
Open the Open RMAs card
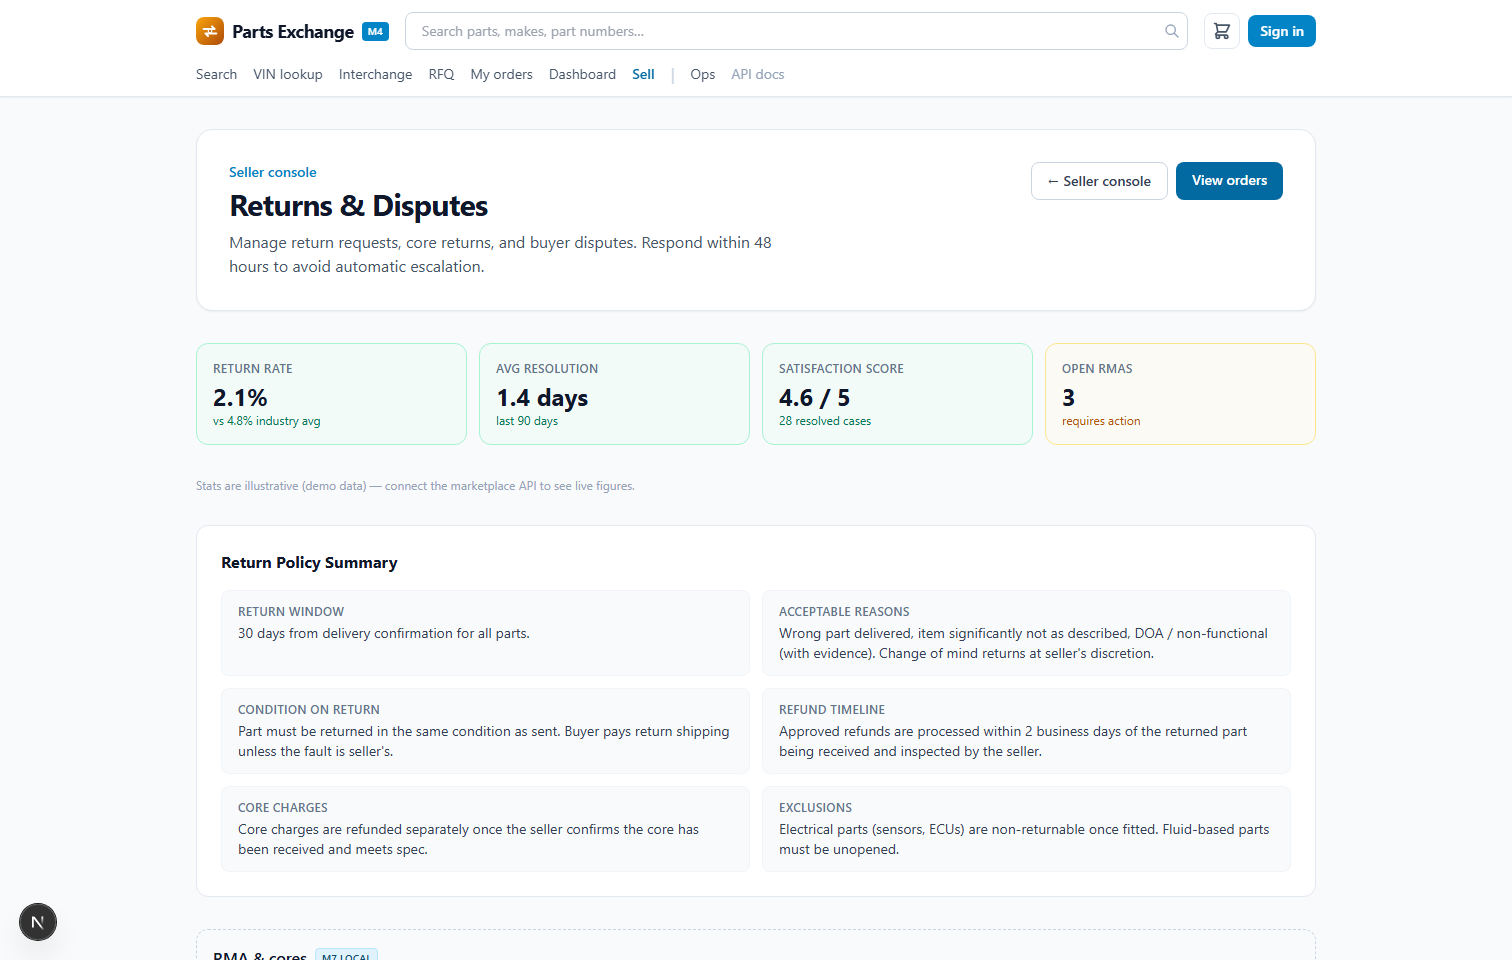[1181, 394]
